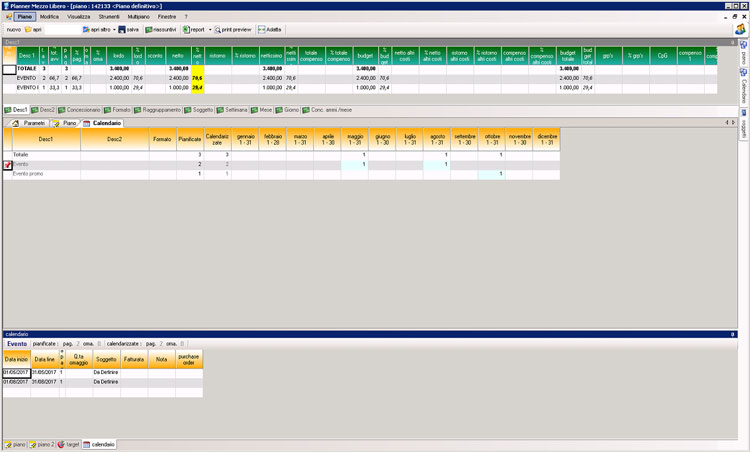Viewport: 750px width, 452px height.
Task: Click the report toolbar icon
Action: coord(186,30)
